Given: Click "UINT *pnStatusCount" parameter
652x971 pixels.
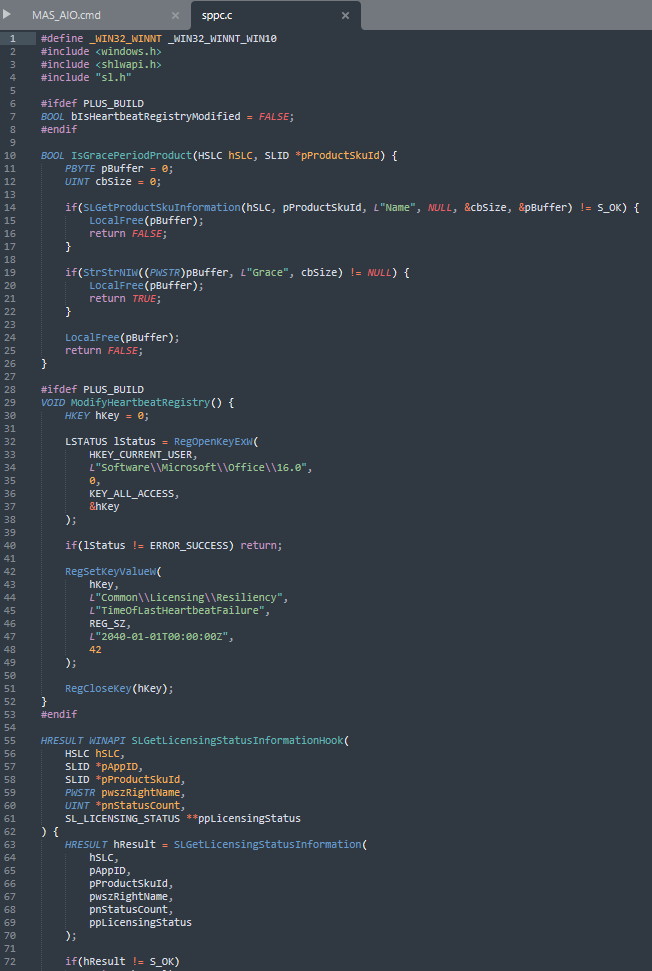Looking at the screenshot, I should (x=125, y=806).
